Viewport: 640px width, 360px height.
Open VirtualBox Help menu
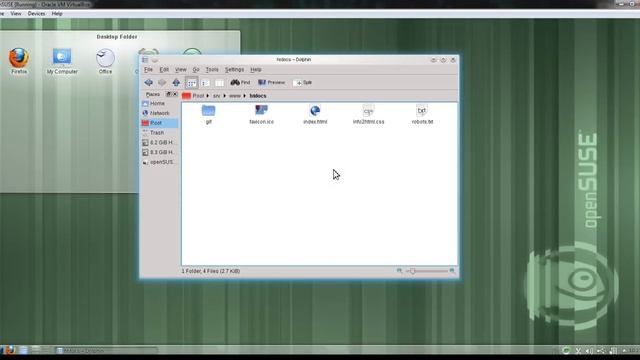click(x=57, y=14)
